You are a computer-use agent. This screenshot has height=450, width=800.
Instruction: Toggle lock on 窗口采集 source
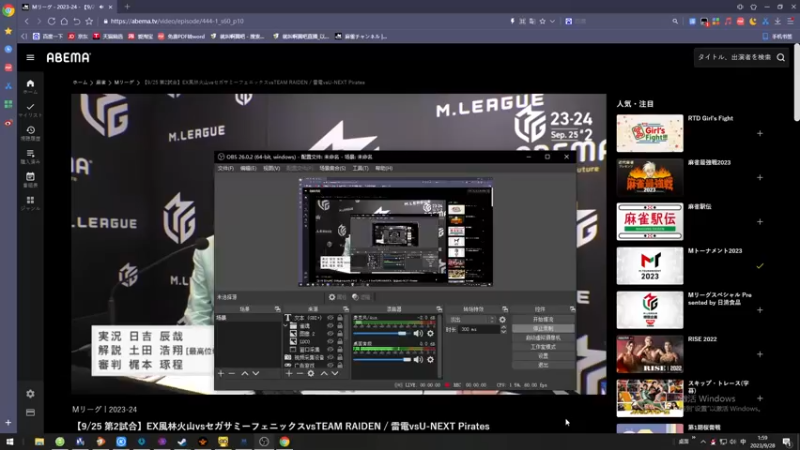[x=340, y=349]
